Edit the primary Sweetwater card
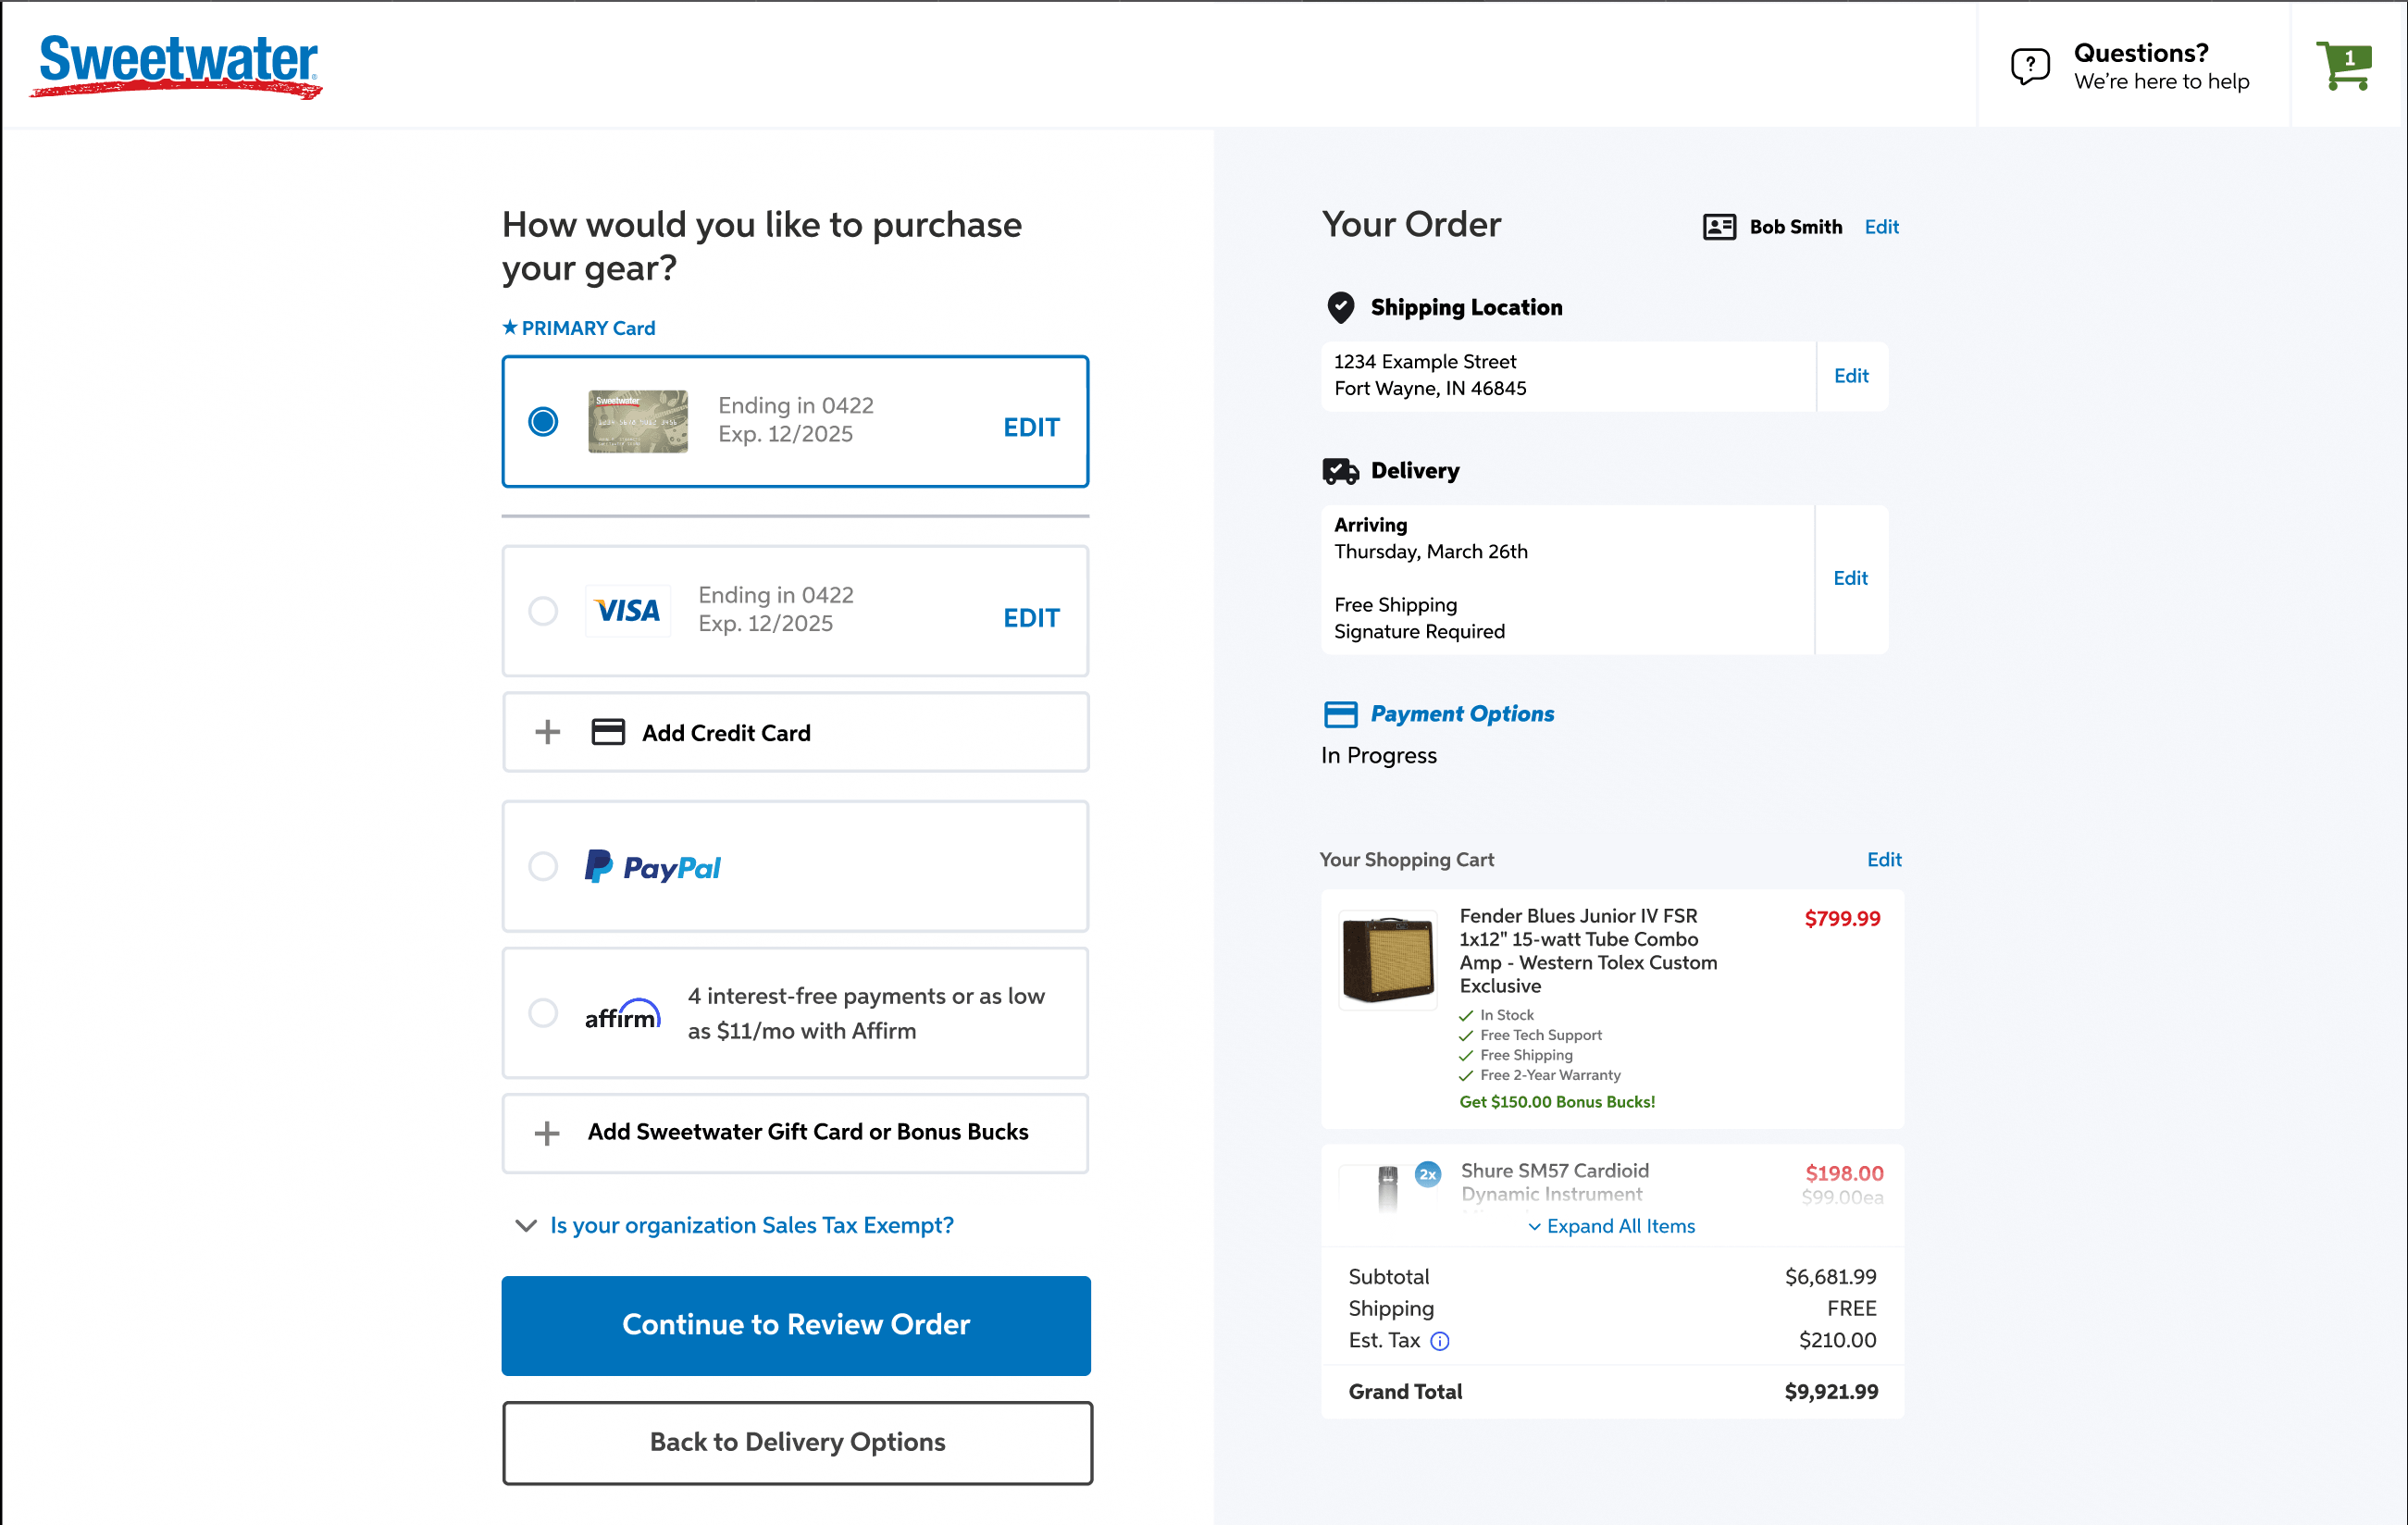The image size is (2408, 1525). point(1030,428)
